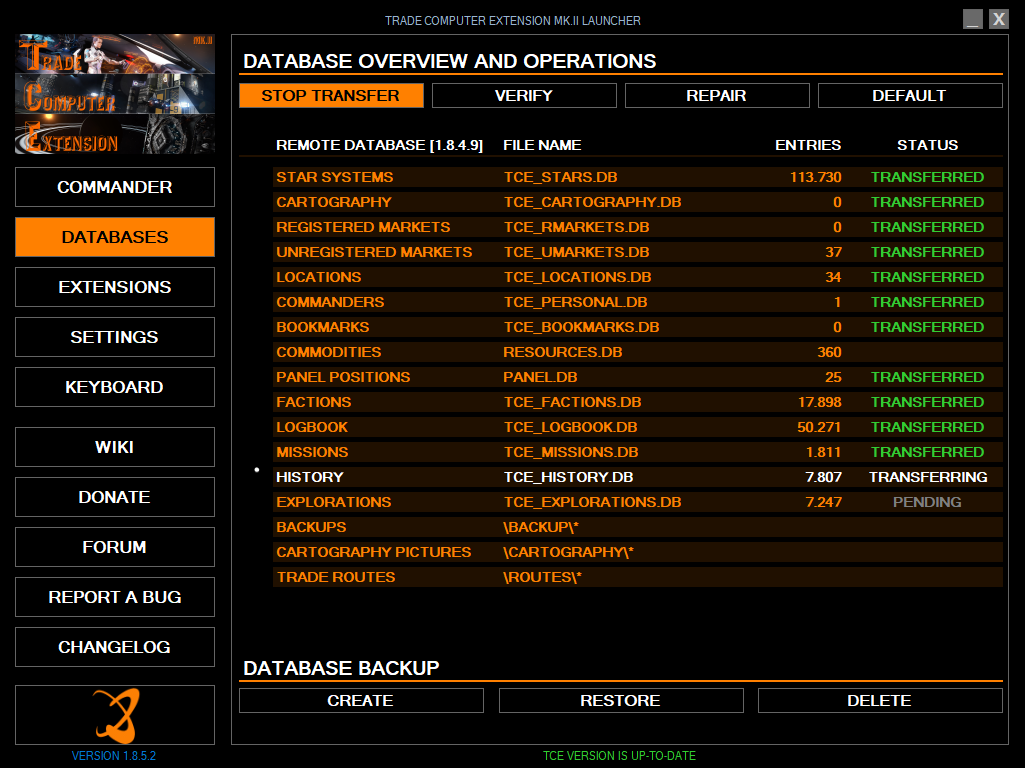
Task: Delete a database backup
Action: [880, 701]
